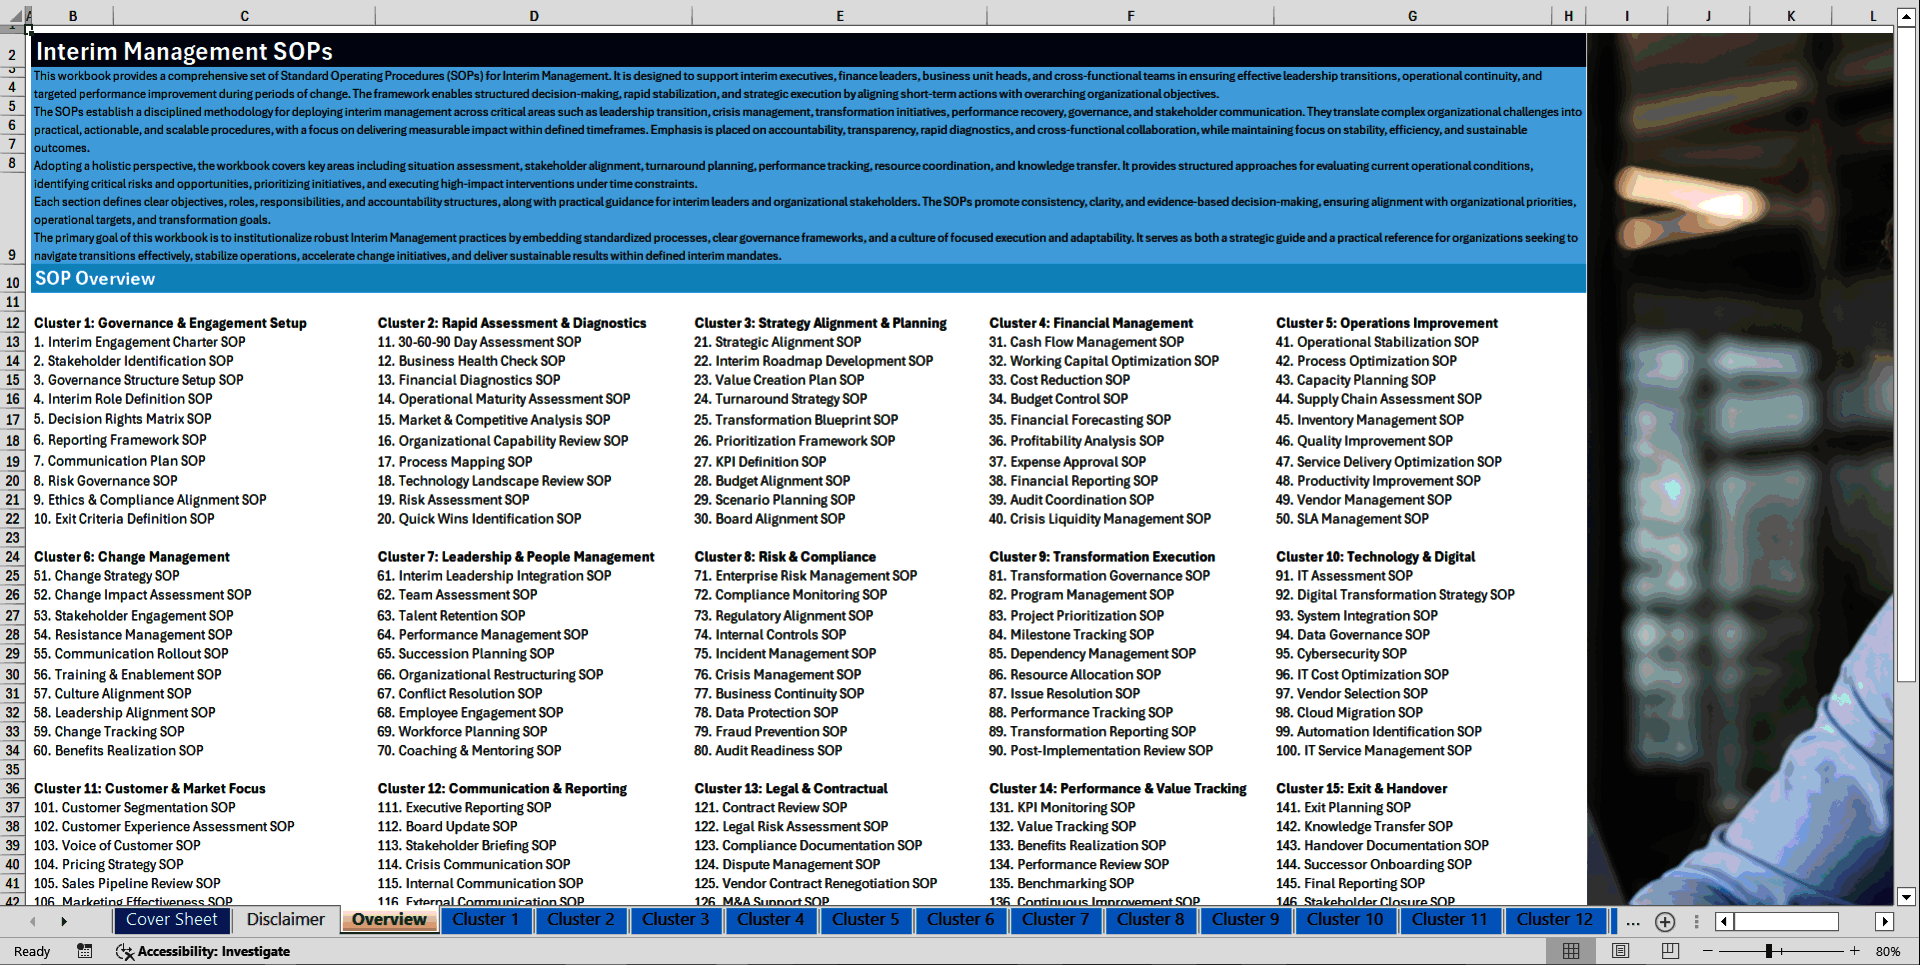Viewport: 1920px width, 965px height.
Task: Click horizontal scrollbar left arrow
Action: pos(1724,921)
